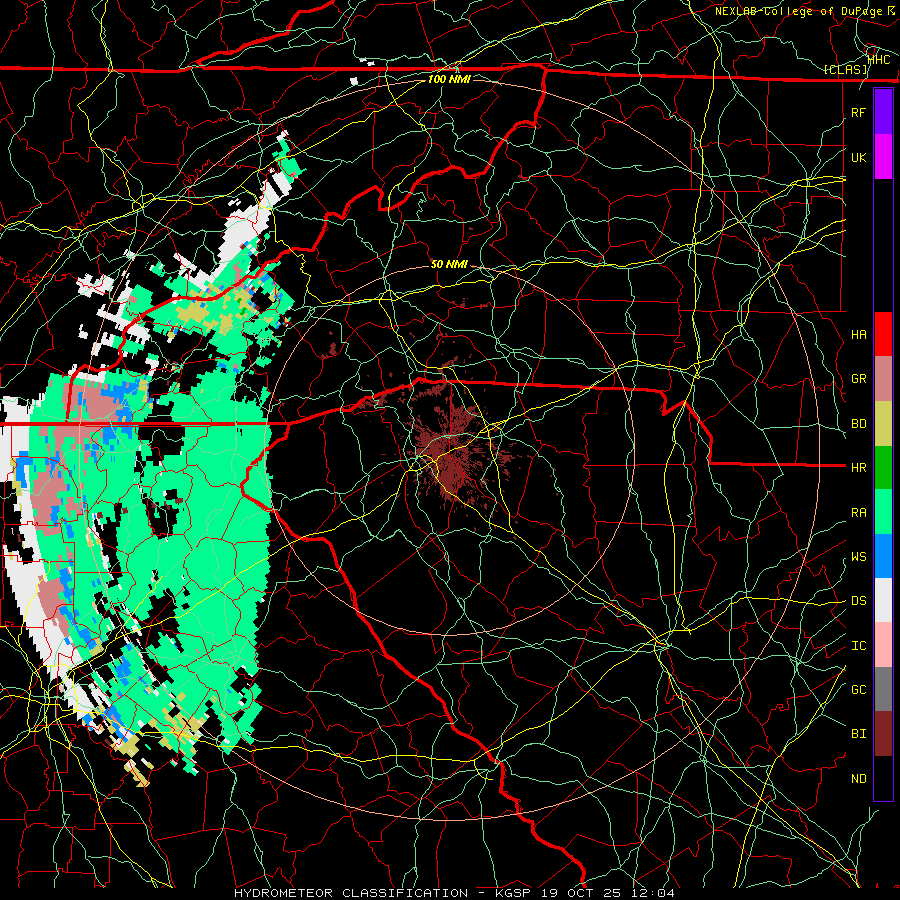Click the 'WS' legend label
The image size is (900, 900).
[858, 557]
